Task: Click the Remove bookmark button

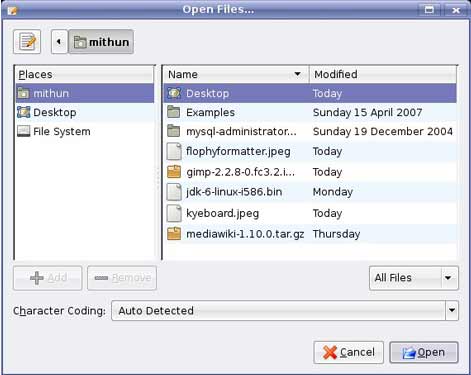Action: coord(122,278)
